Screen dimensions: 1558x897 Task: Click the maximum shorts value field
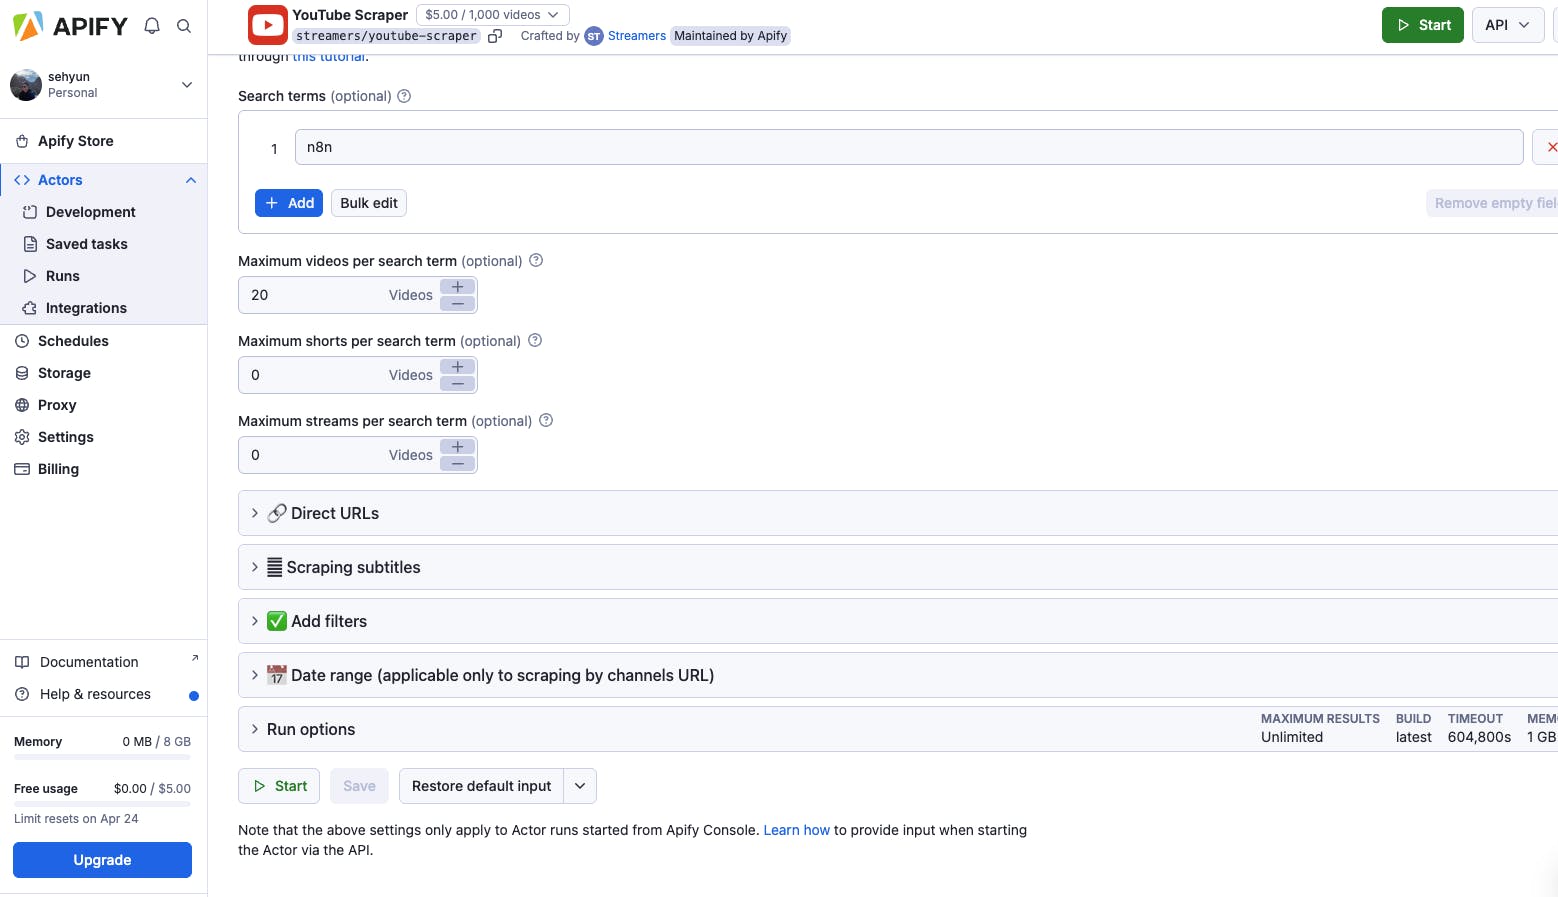[x=339, y=375]
